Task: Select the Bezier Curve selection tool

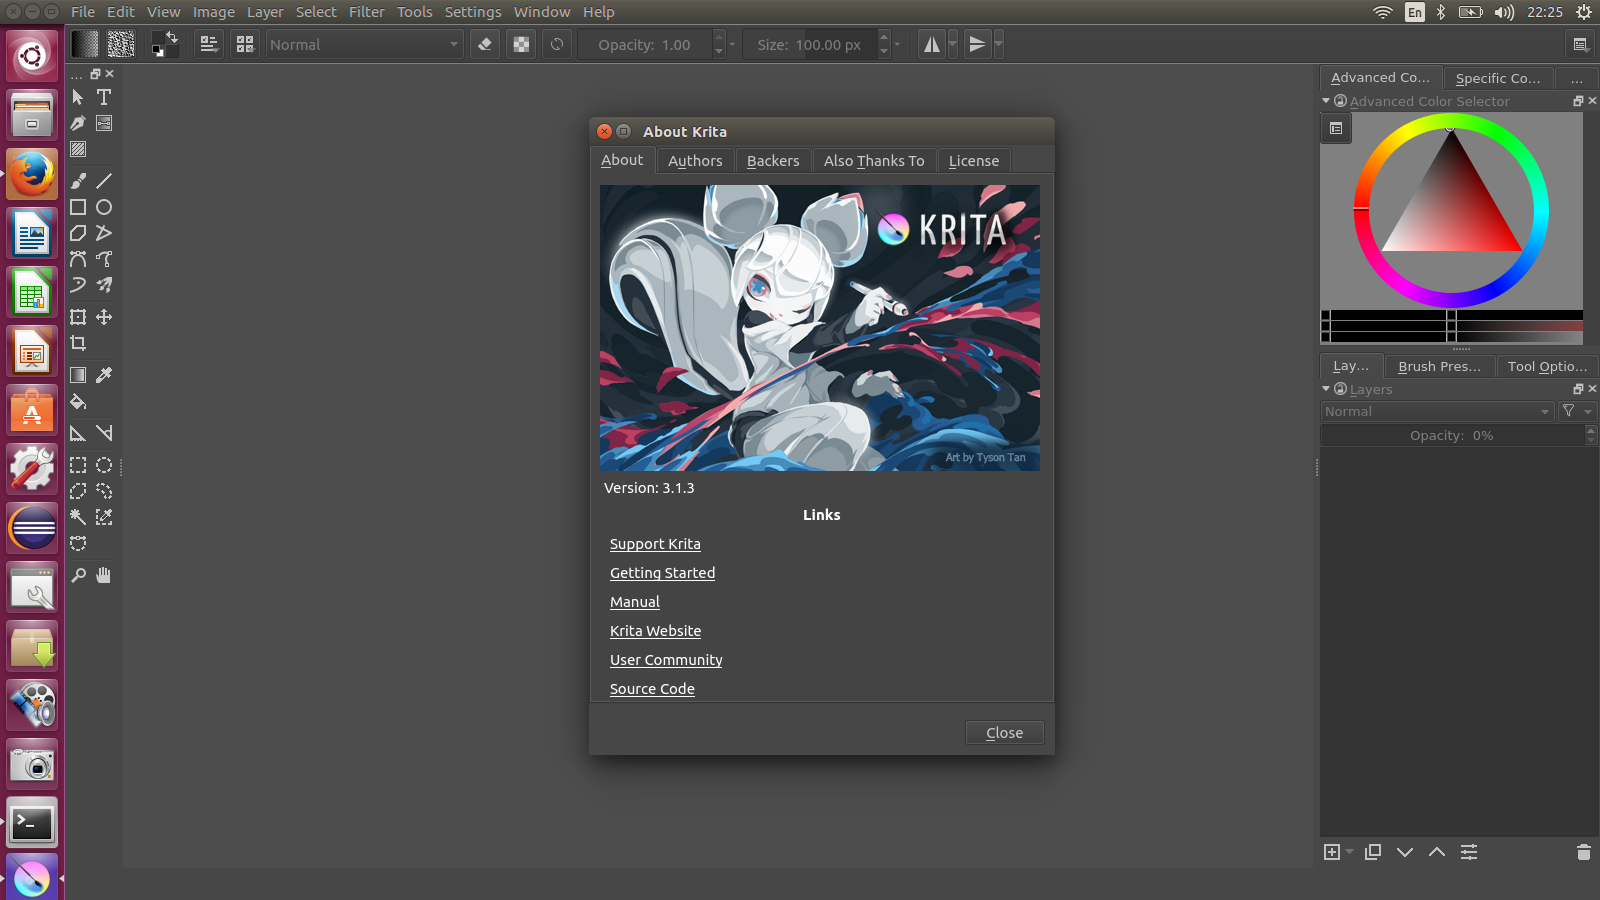Action: 78,543
